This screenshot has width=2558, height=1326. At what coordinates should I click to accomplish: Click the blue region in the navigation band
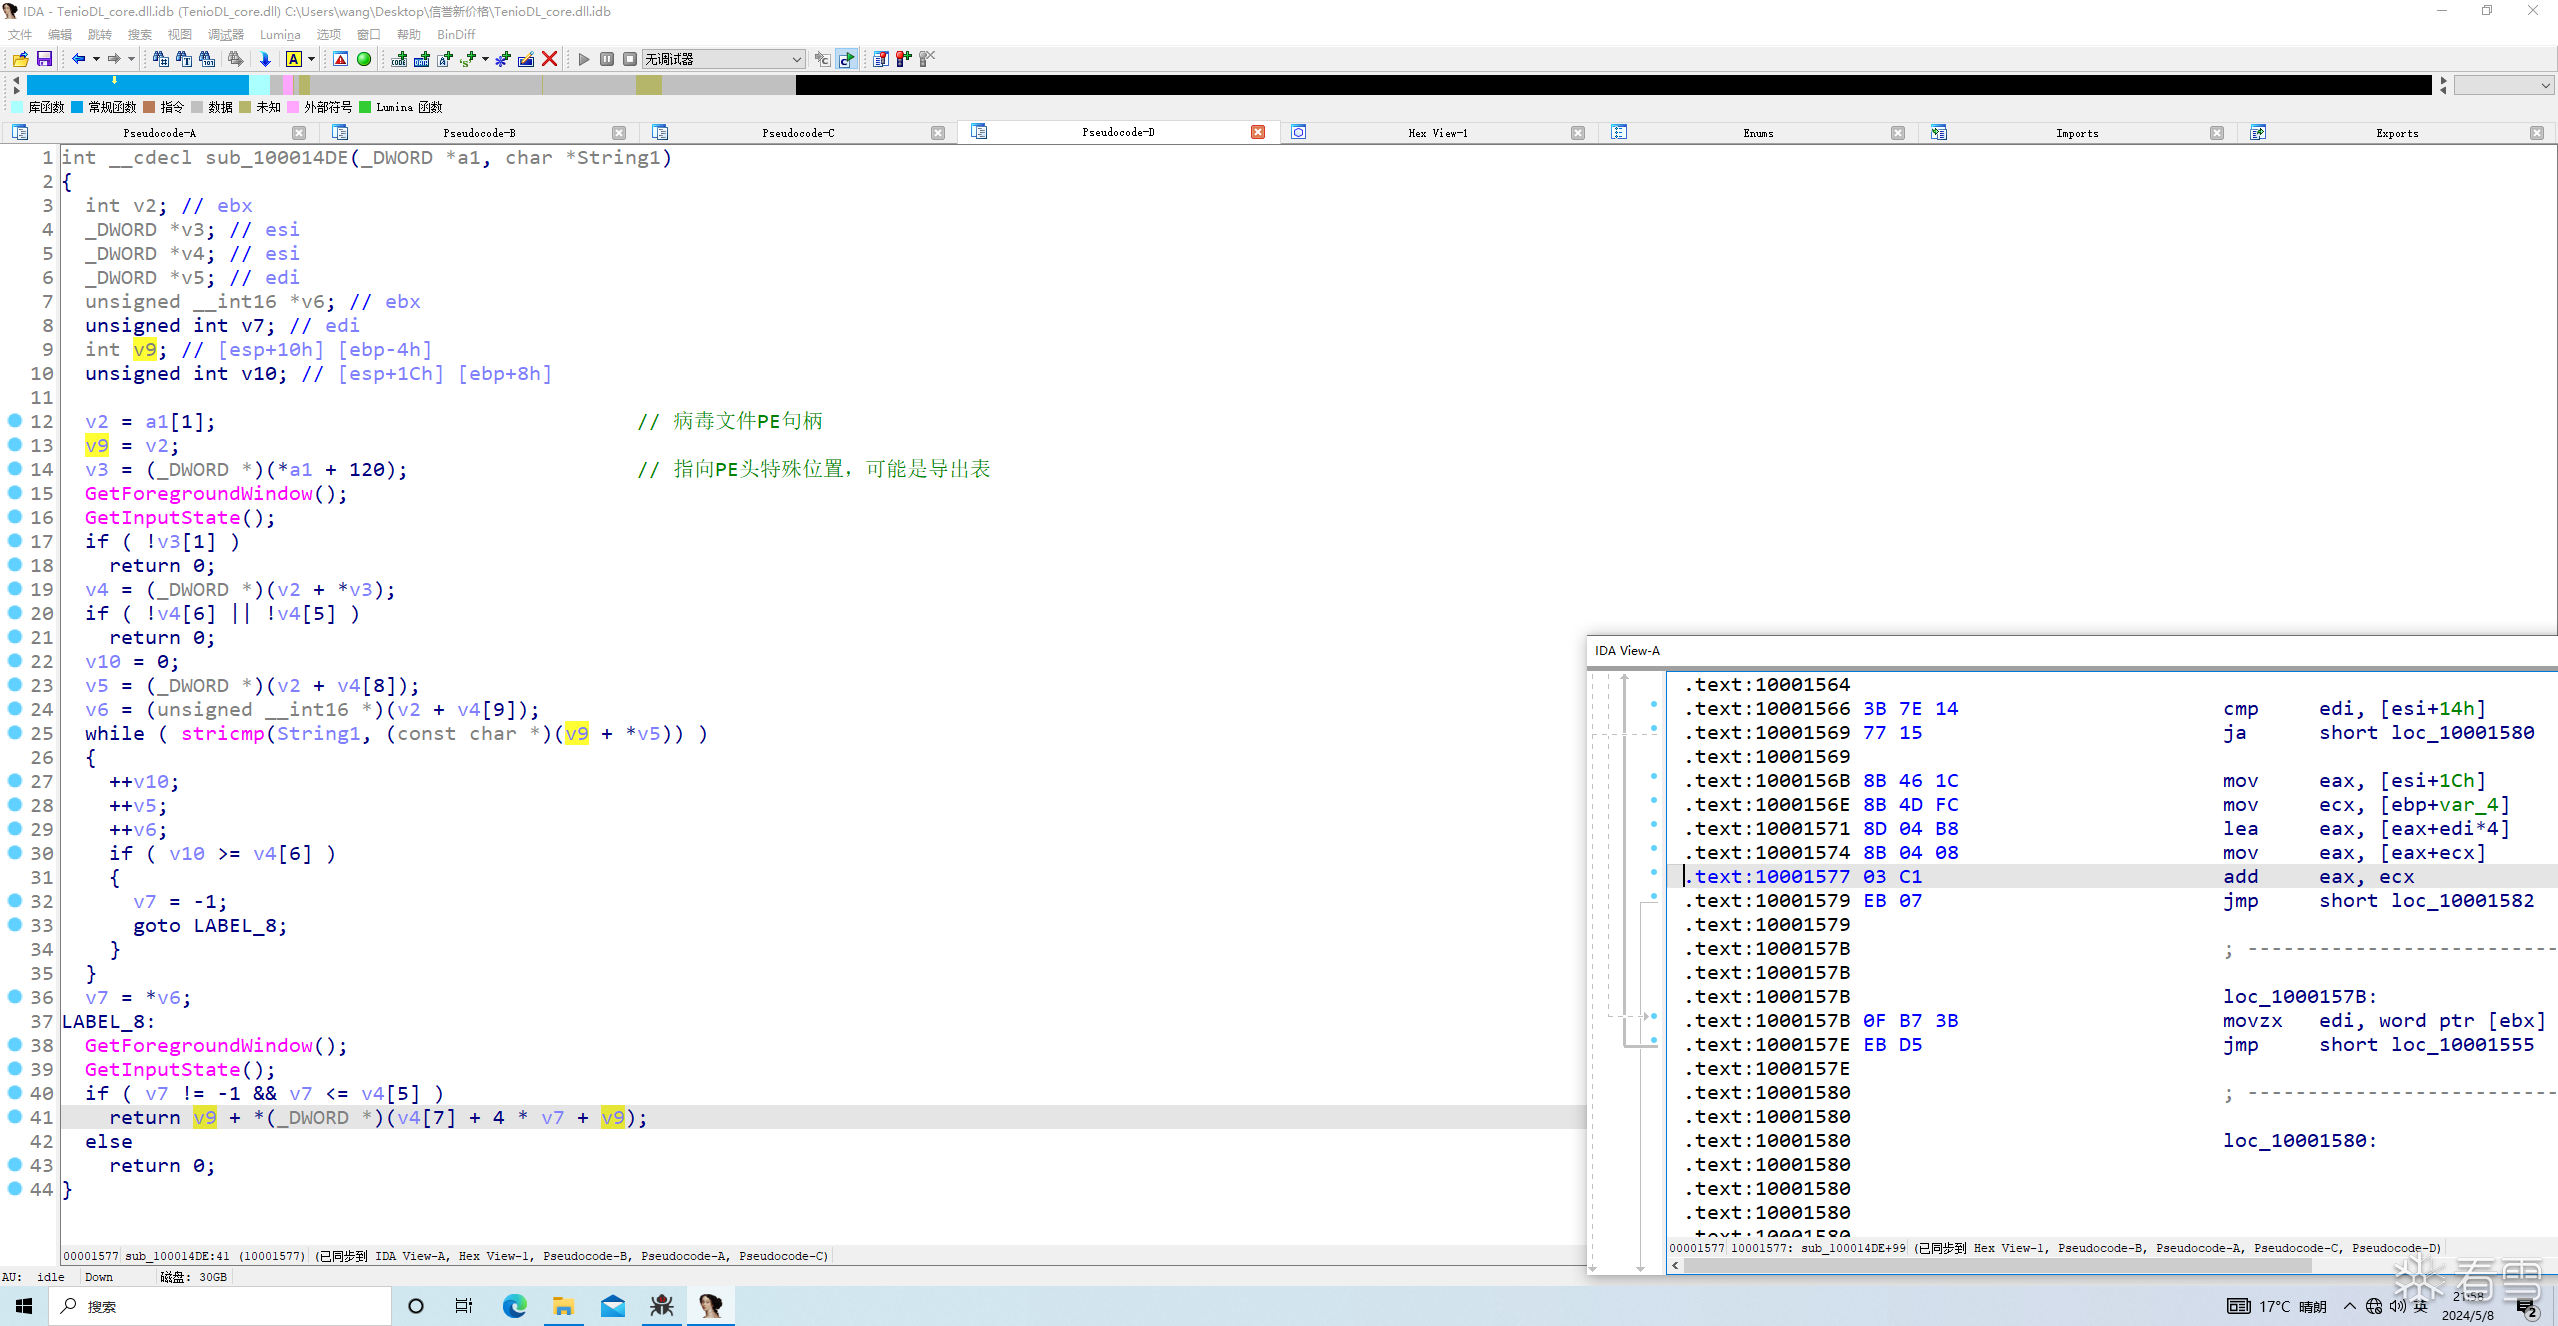tap(137, 85)
